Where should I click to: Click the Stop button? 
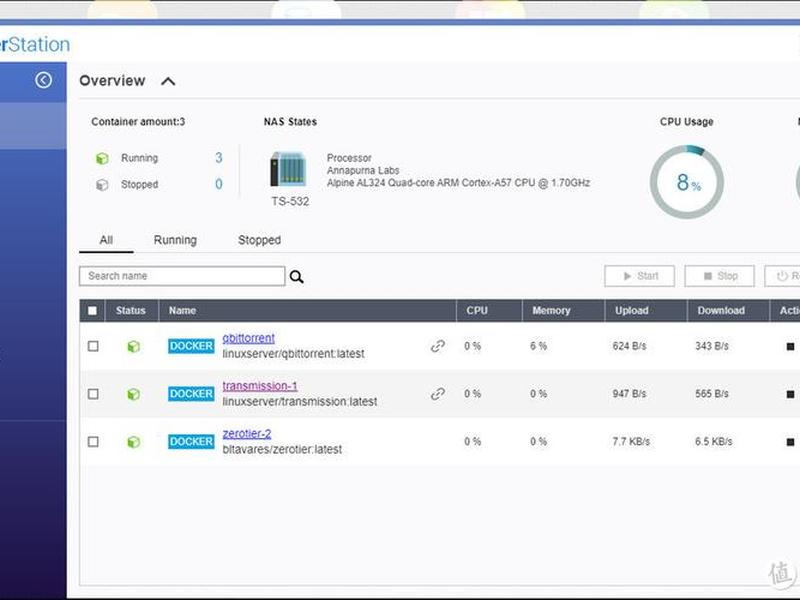coord(719,276)
